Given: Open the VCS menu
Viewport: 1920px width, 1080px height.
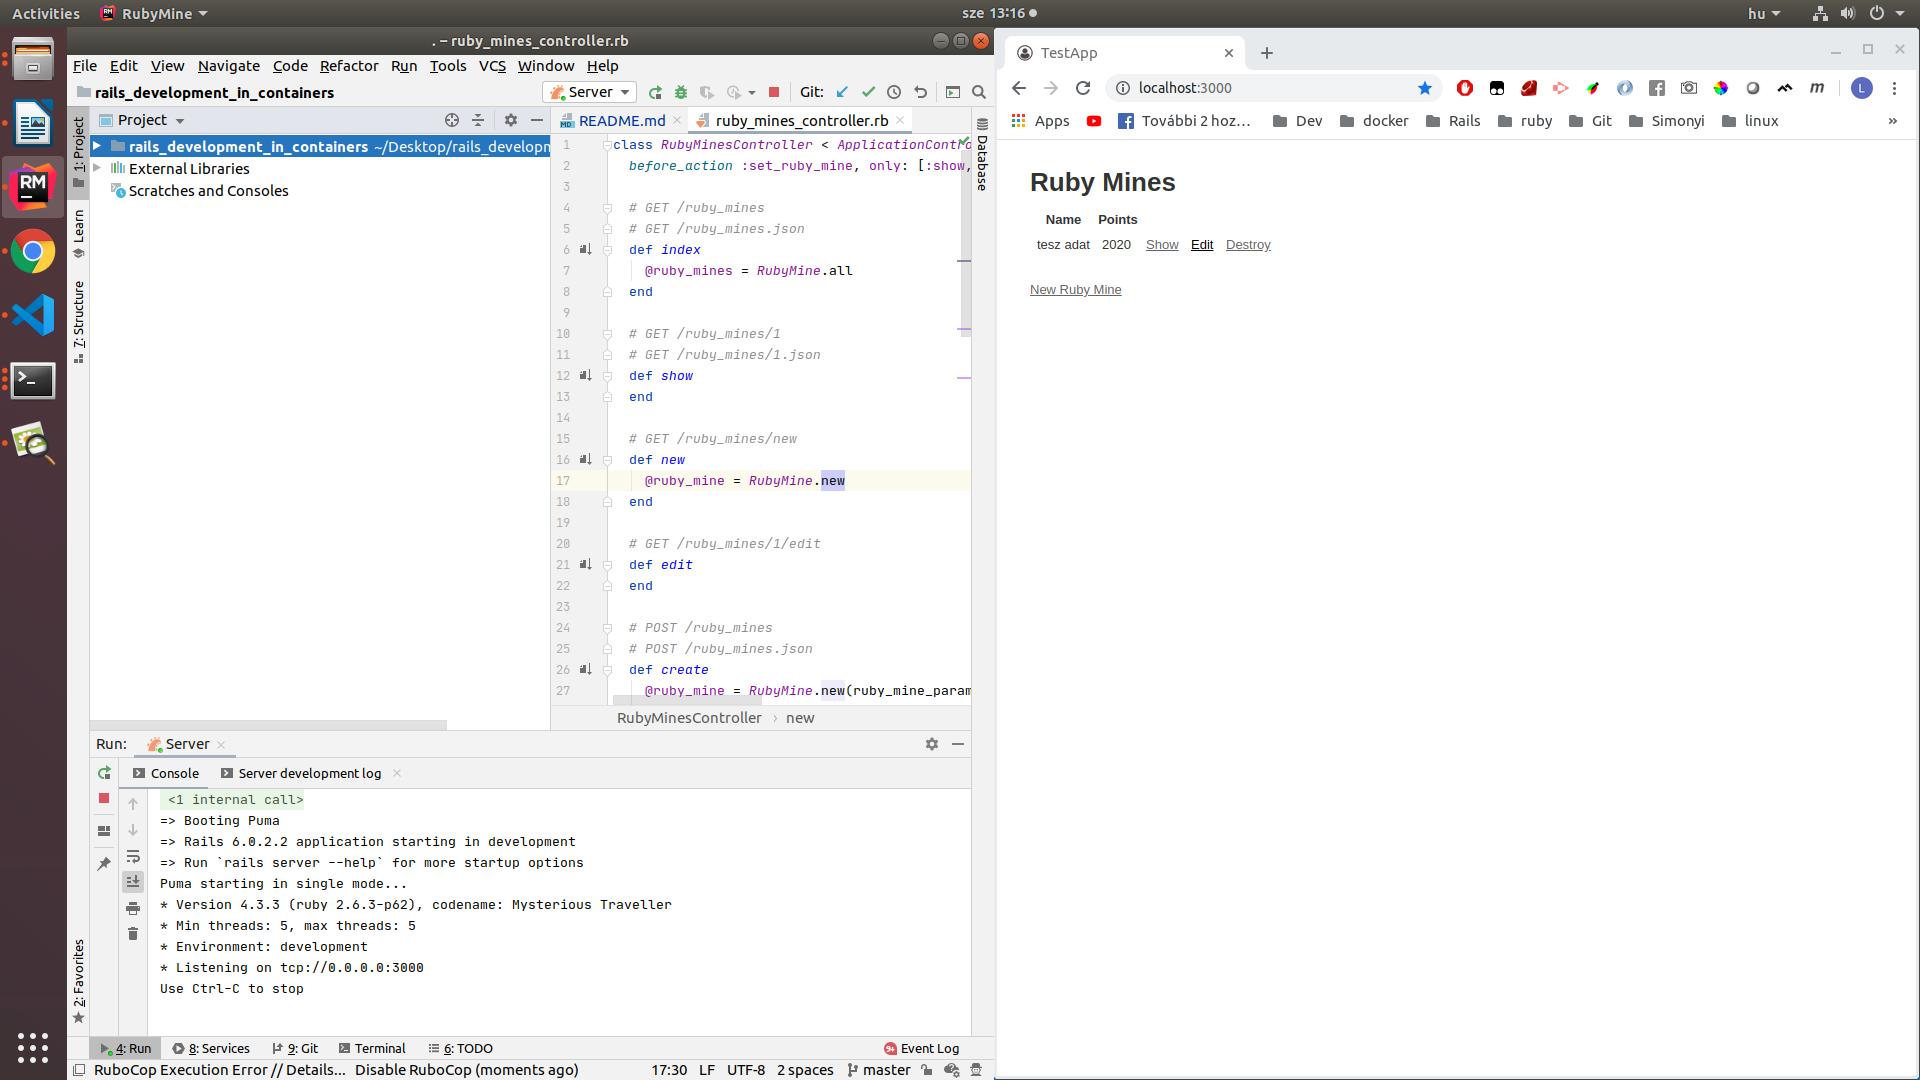Looking at the screenshot, I should pyautogui.click(x=492, y=66).
